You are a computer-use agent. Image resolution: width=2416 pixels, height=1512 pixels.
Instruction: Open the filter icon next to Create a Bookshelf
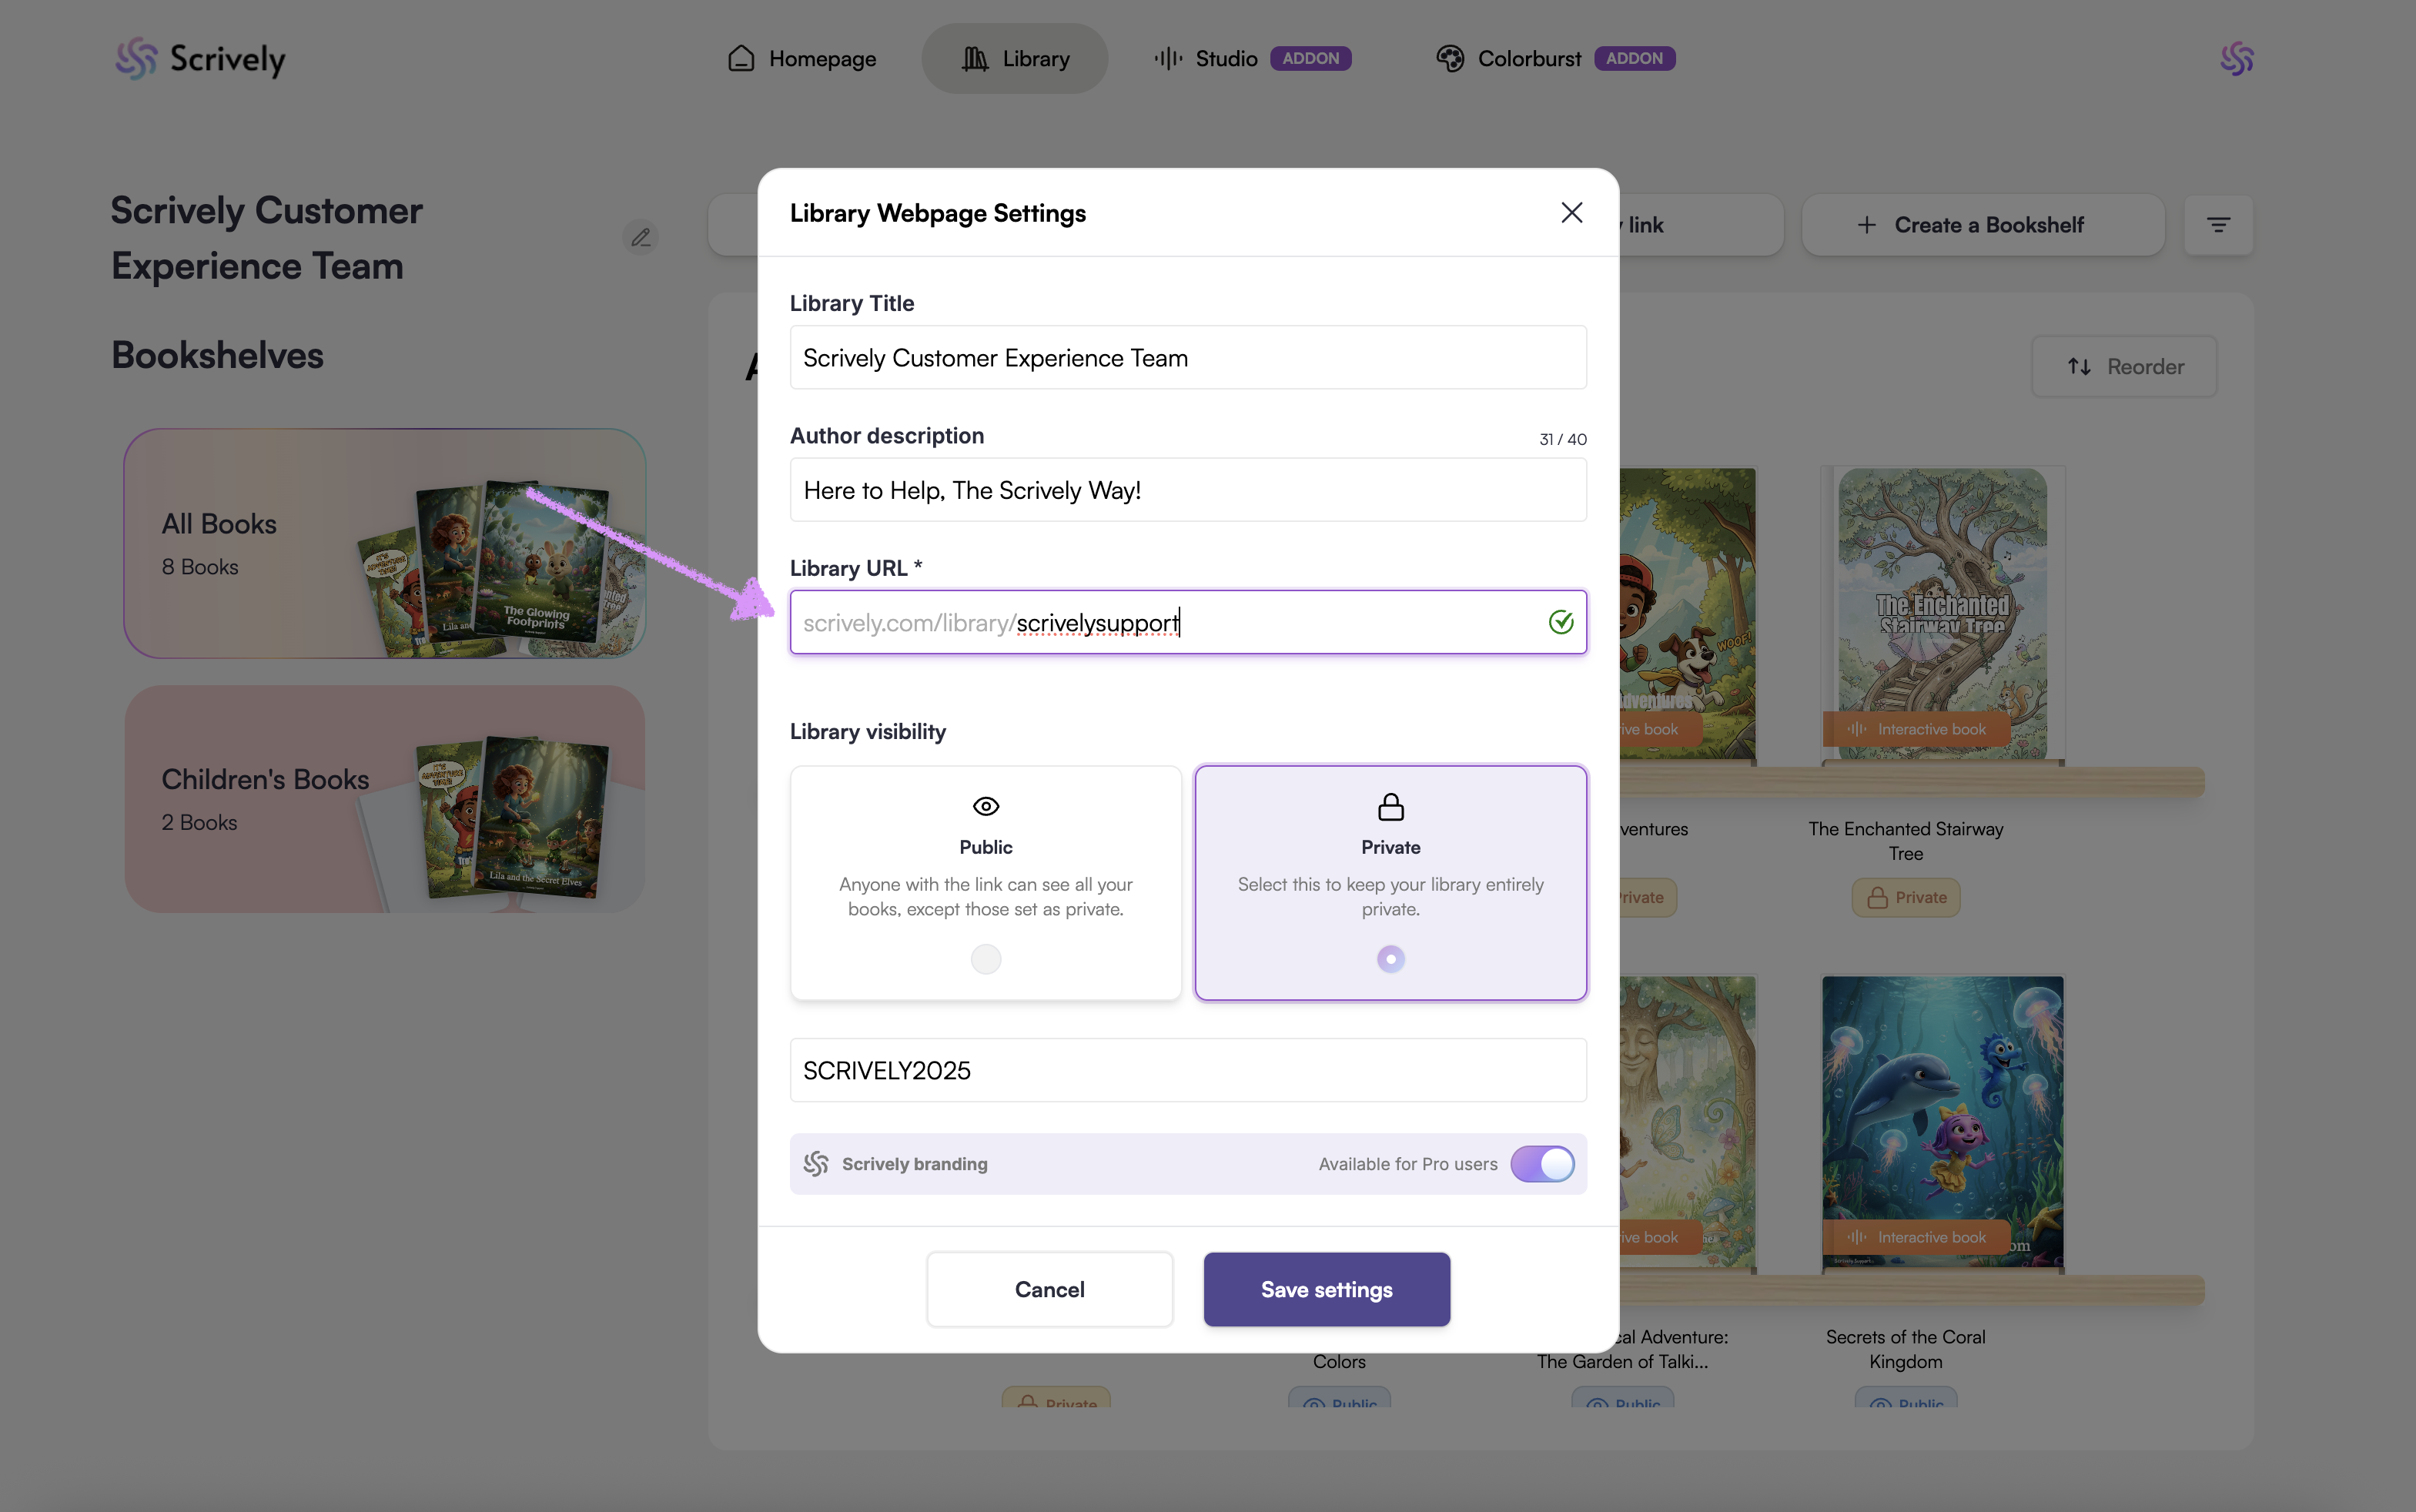pyautogui.click(x=2218, y=225)
